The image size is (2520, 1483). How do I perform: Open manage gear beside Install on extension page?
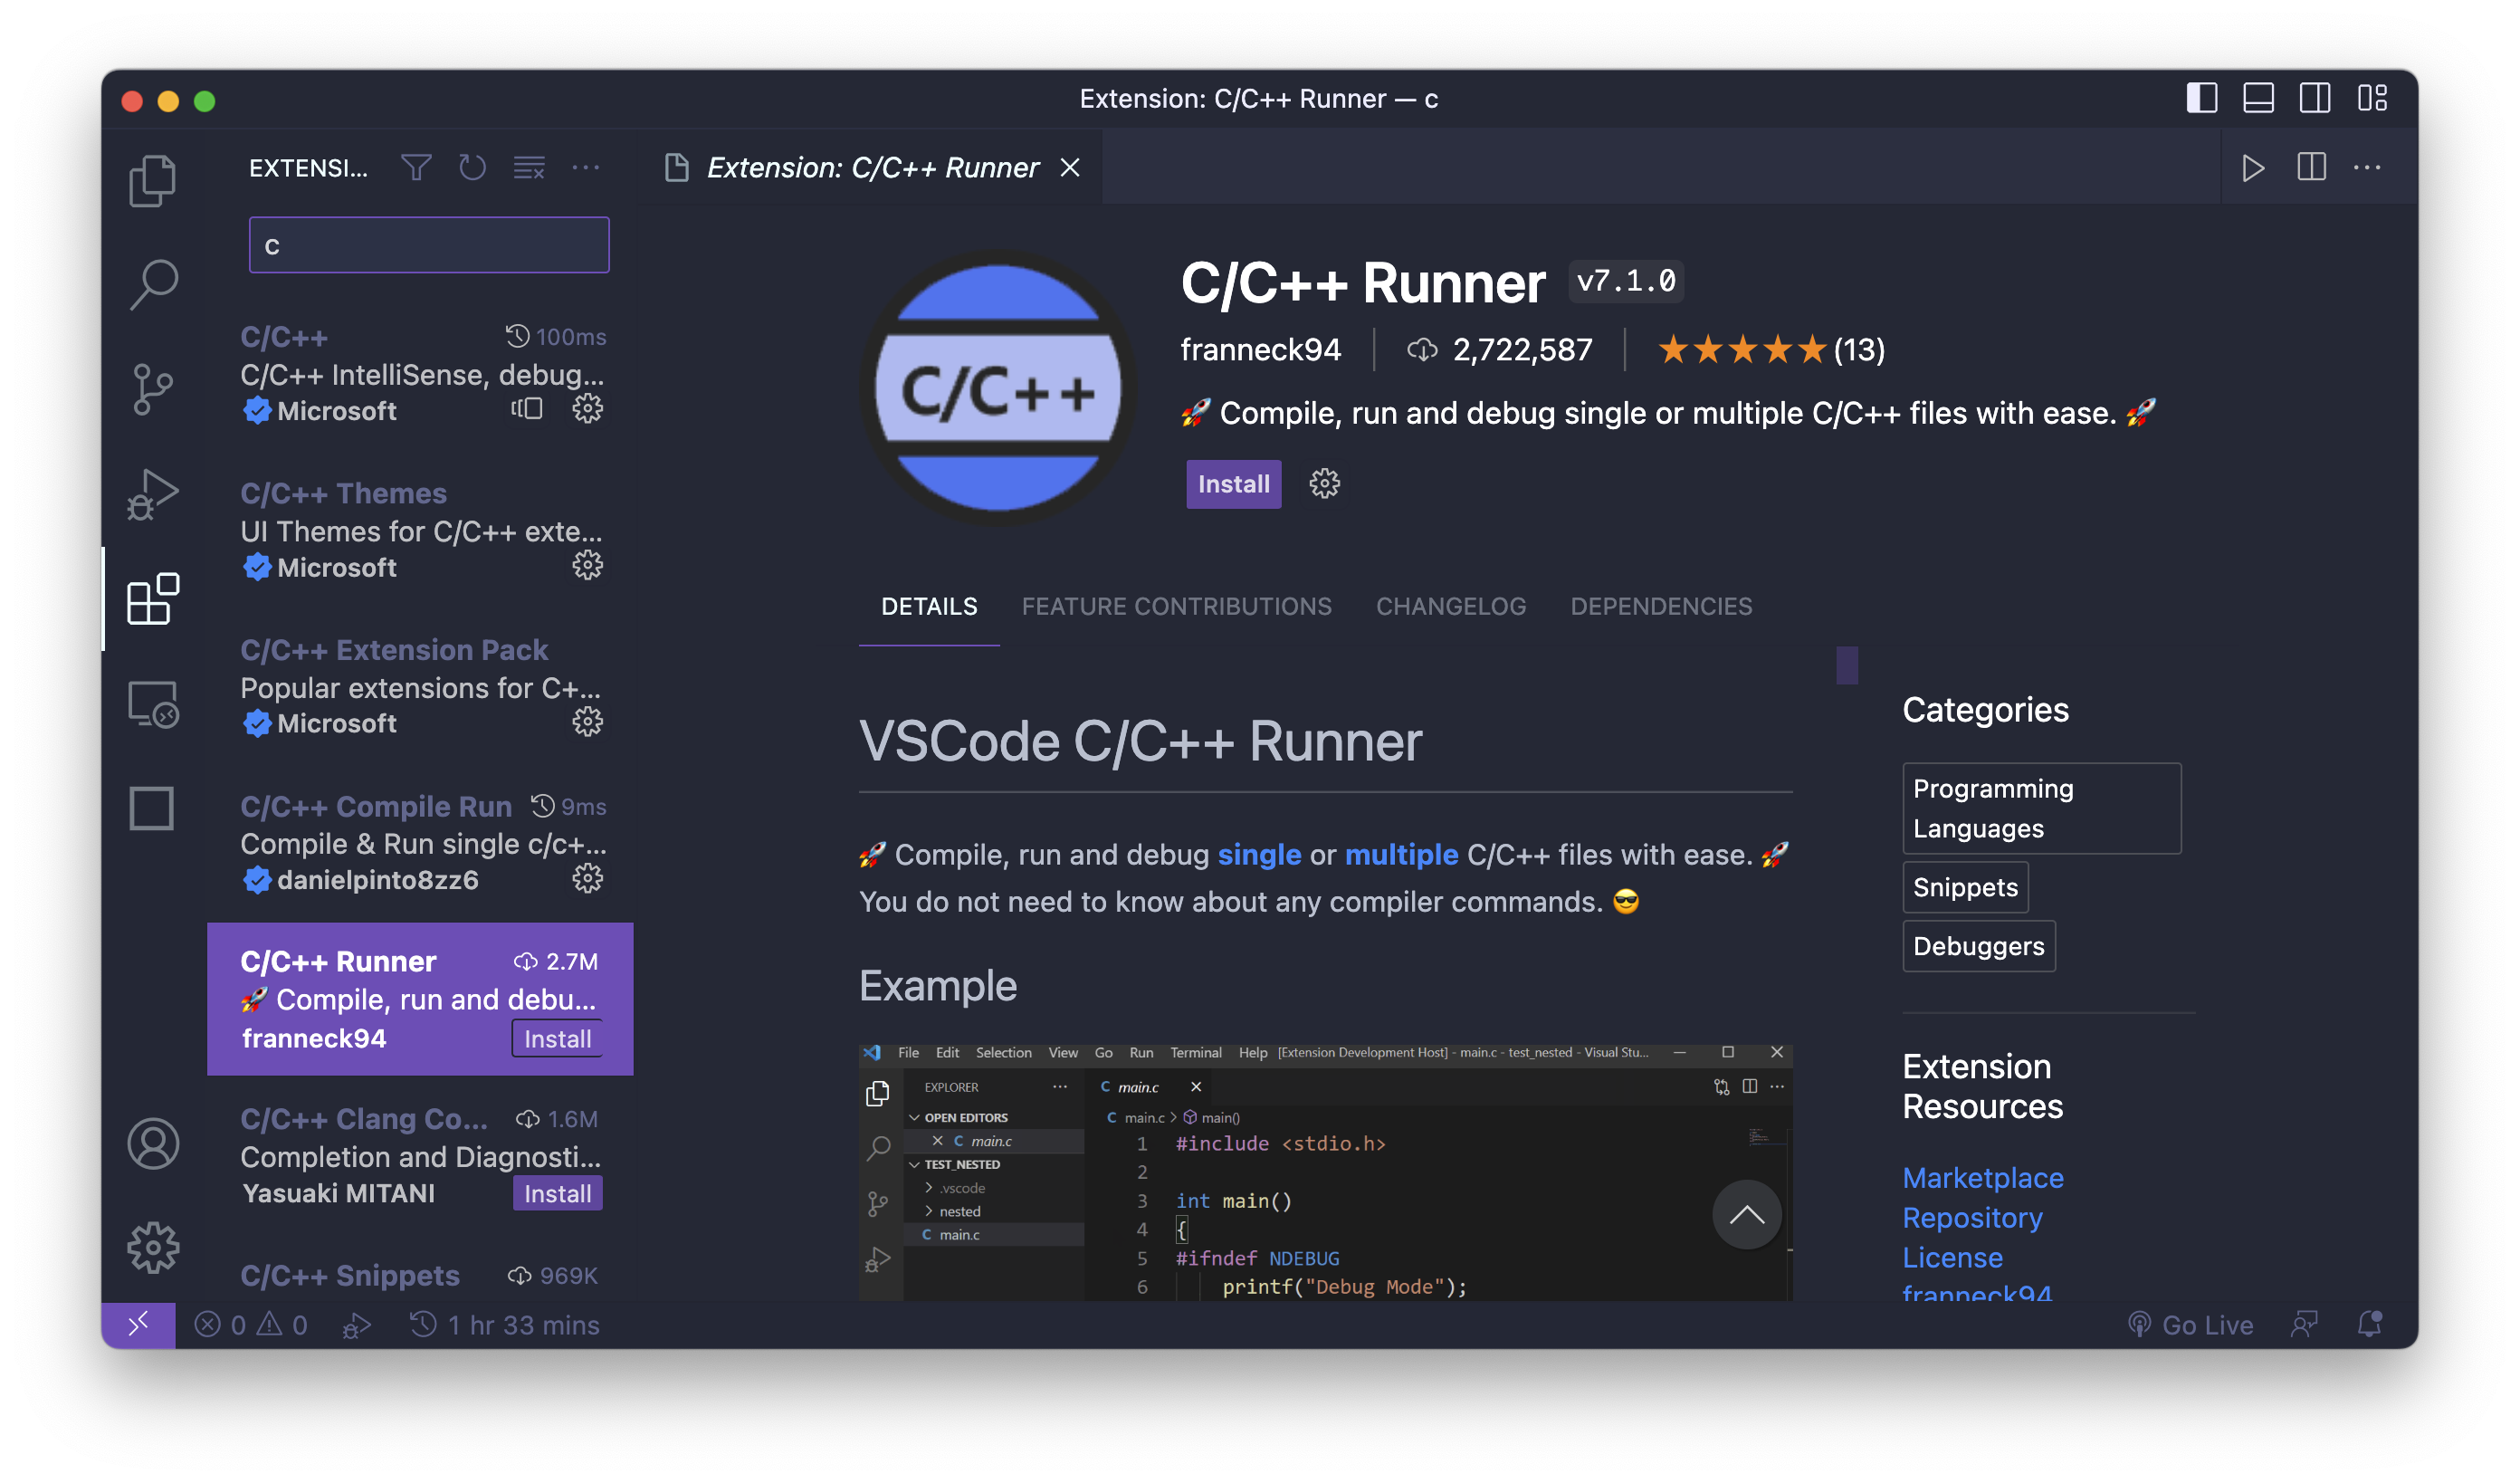point(1324,484)
